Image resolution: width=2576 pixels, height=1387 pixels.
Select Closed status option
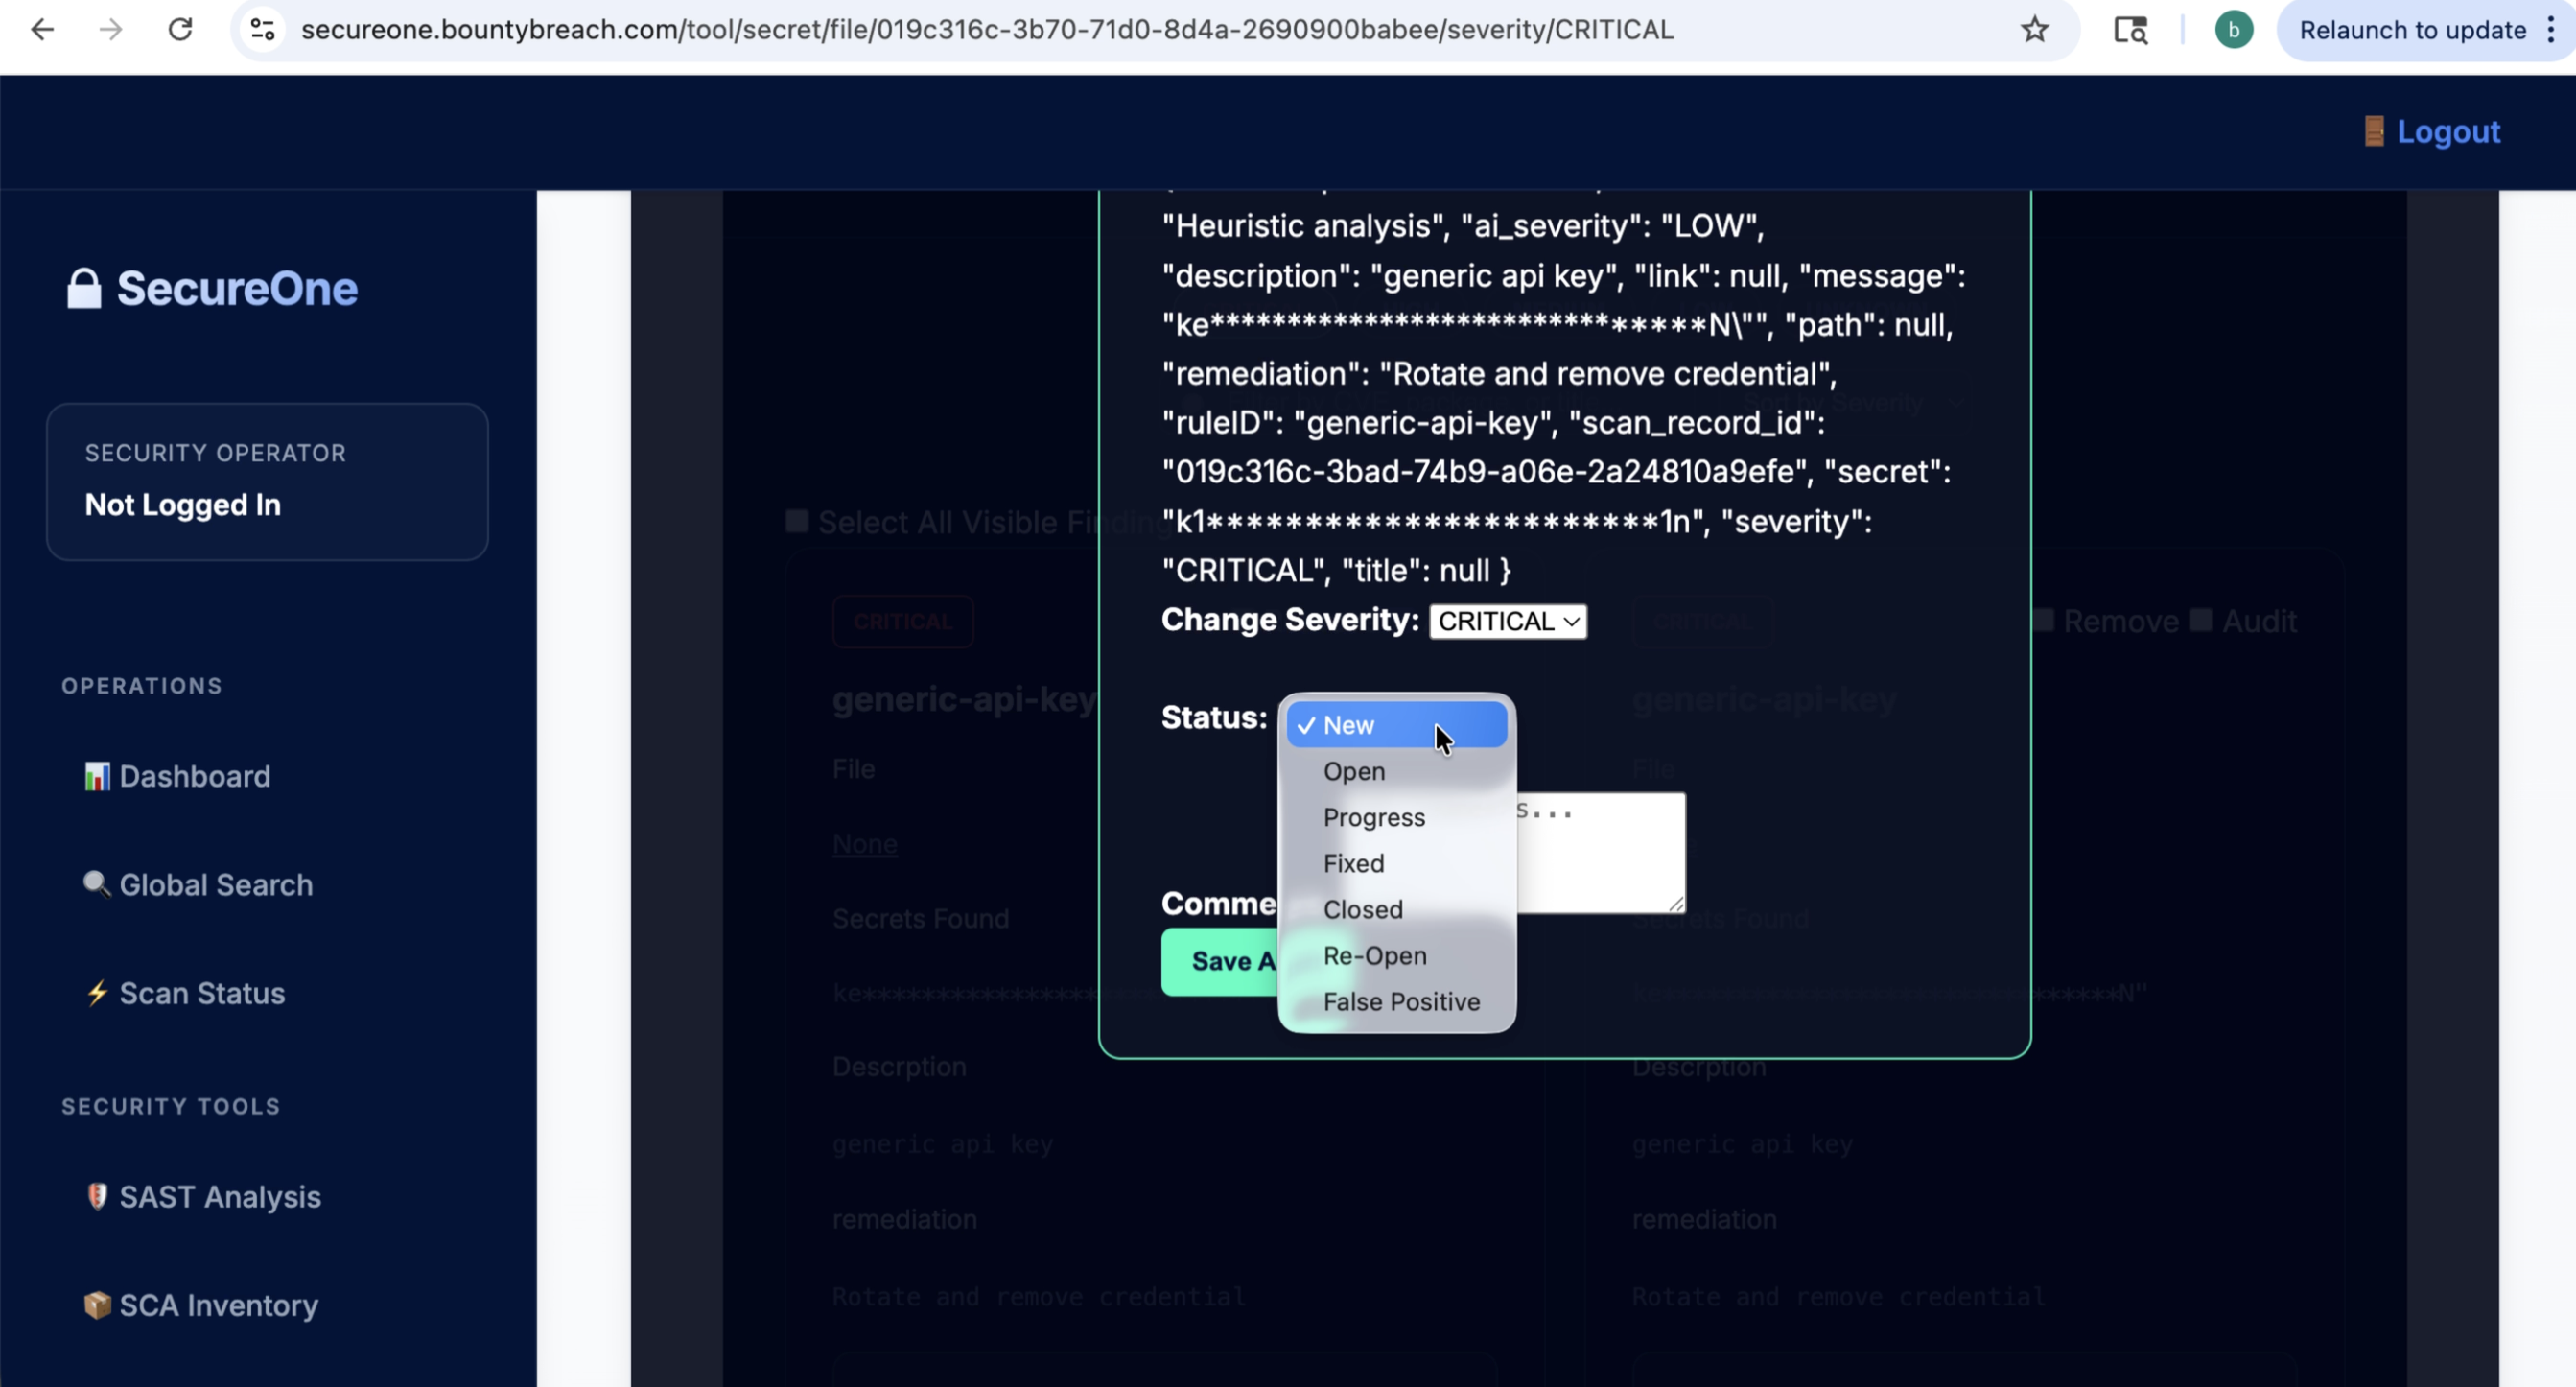(1397, 909)
